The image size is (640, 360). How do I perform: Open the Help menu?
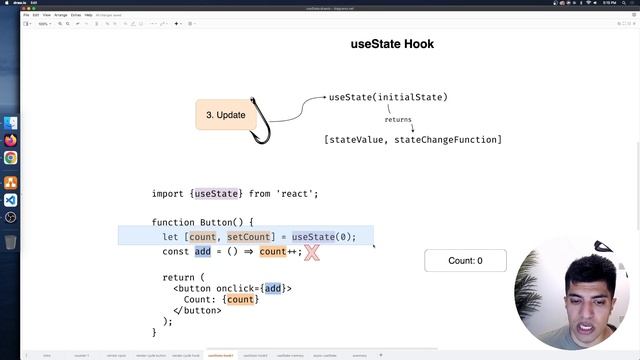pyautogui.click(x=89, y=15)
